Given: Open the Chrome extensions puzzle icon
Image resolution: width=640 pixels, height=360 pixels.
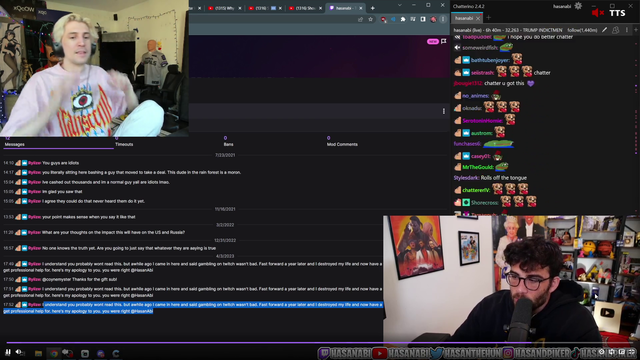Looking at the screenshot, I should tap(403, 19).
